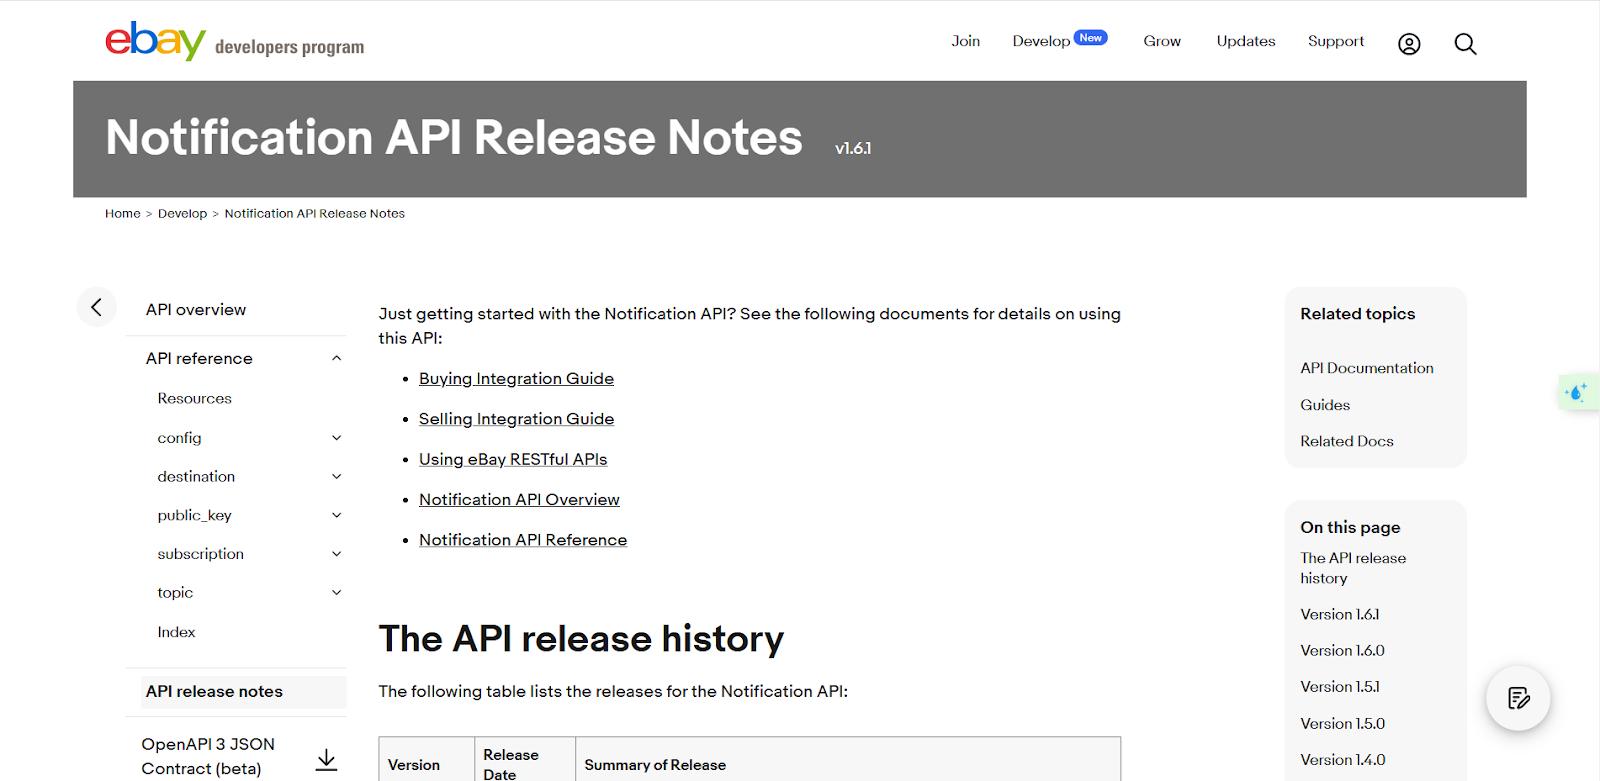Image resolution: width=1600 pixels, height=781 pixels.
Task: Open topic sidebar item
Action: pos(175,593)
